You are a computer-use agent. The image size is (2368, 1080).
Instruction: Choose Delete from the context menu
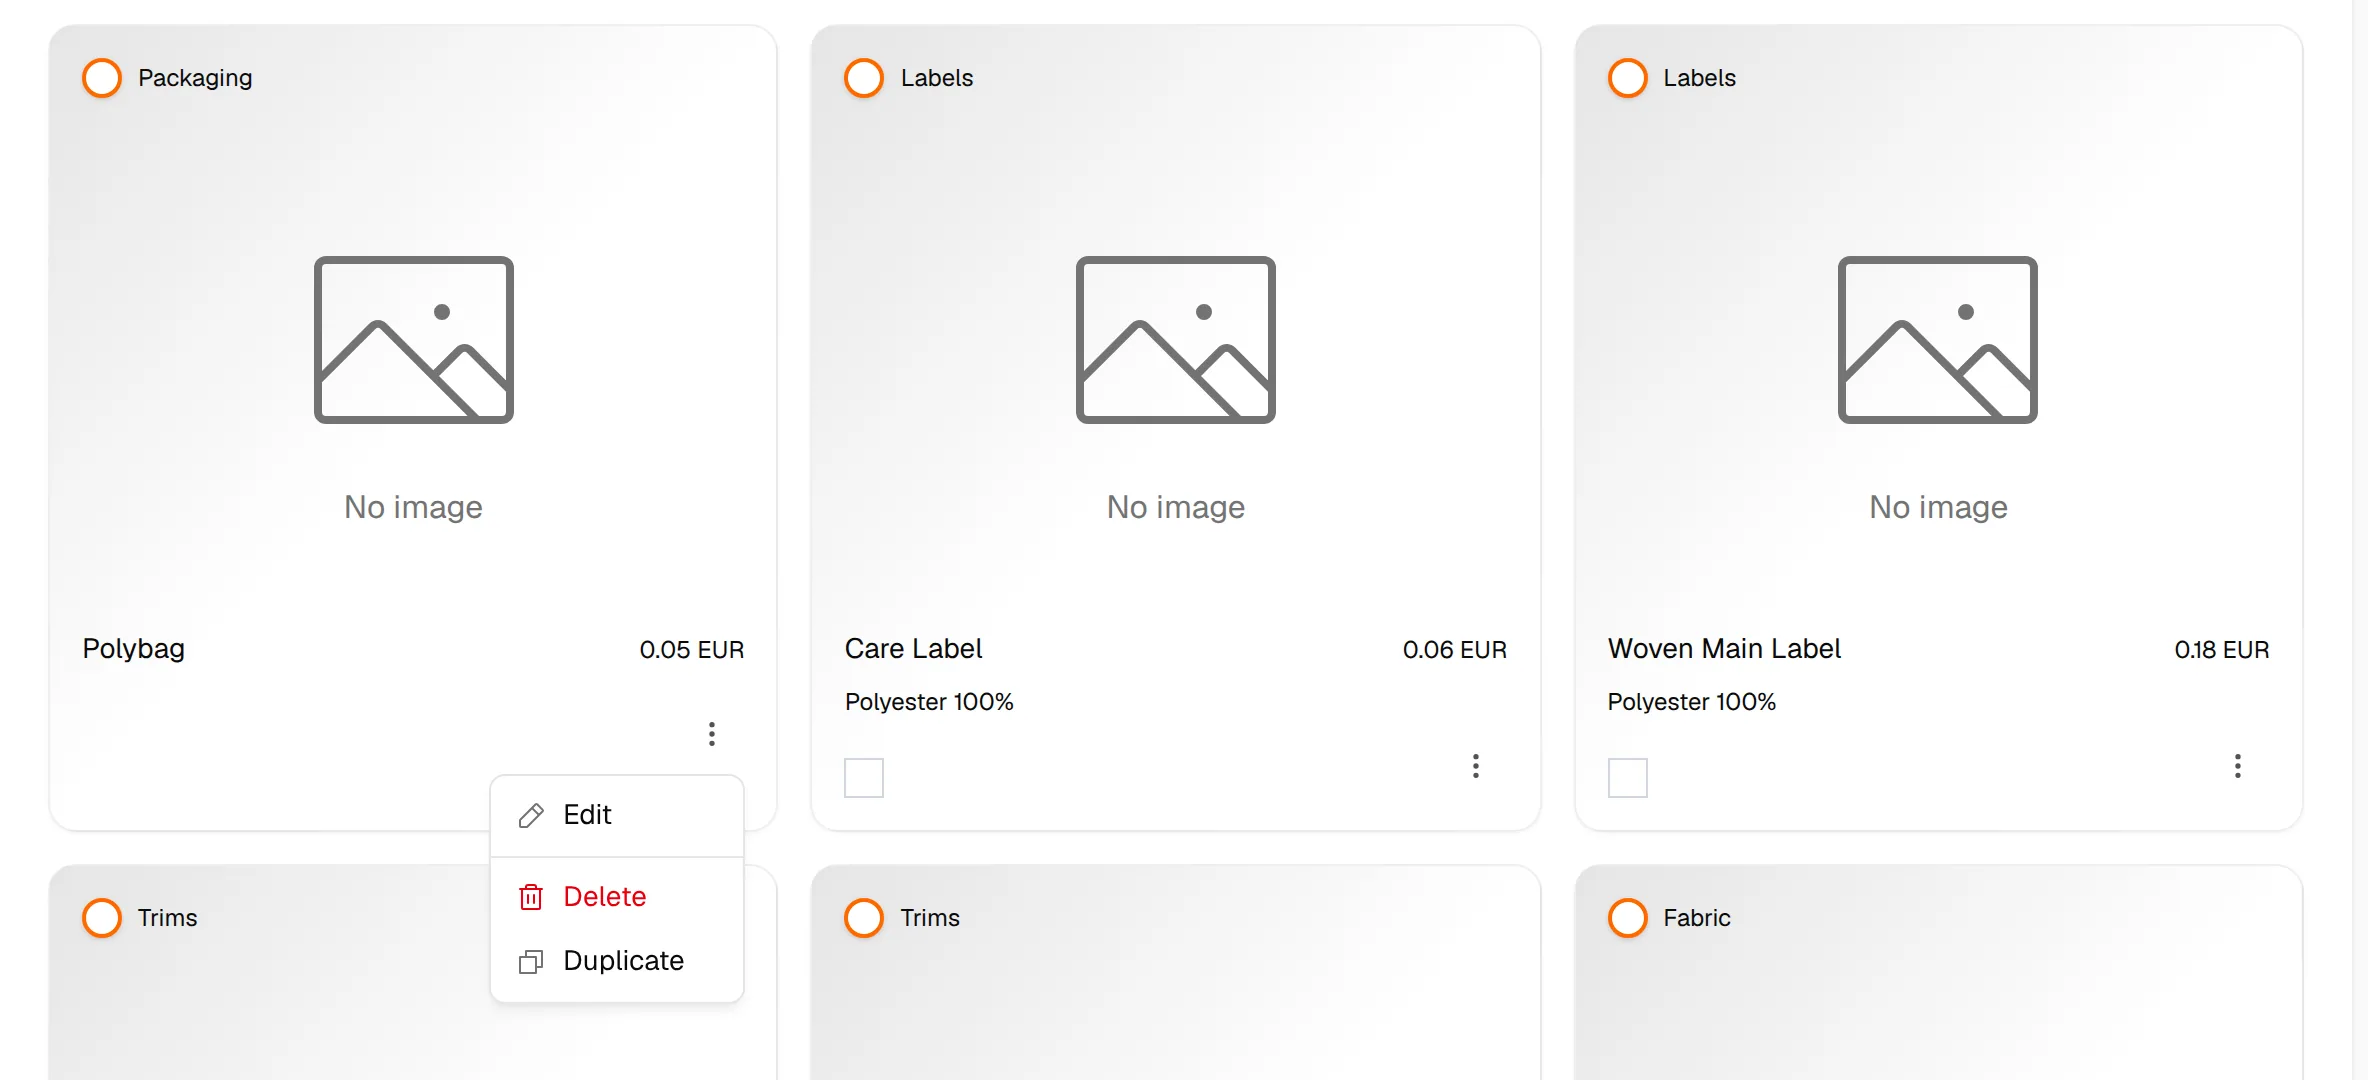pyautogui.click(x=617, y=897)
